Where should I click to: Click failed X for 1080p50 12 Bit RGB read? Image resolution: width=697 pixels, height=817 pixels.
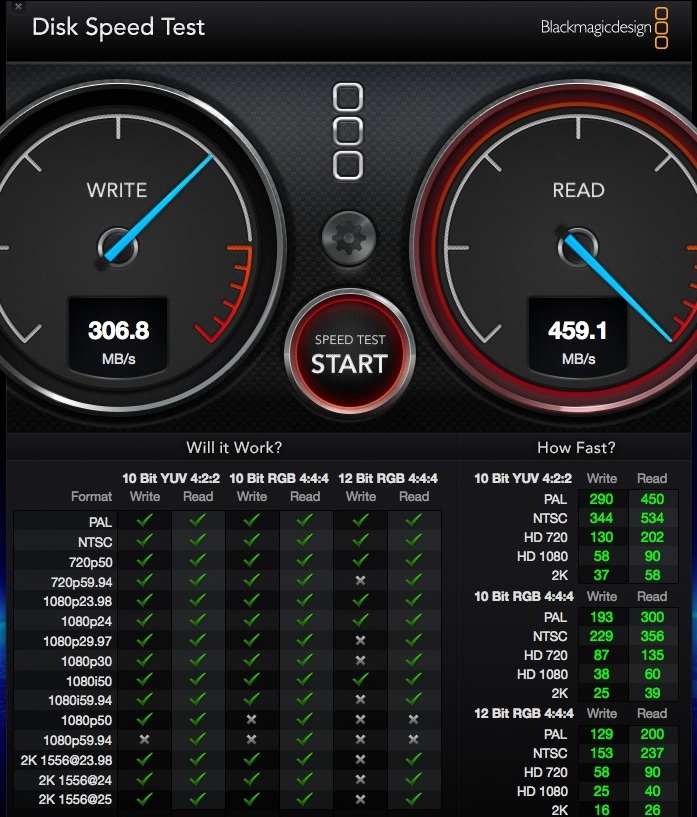pyautogui.click(x=413, y=719)
